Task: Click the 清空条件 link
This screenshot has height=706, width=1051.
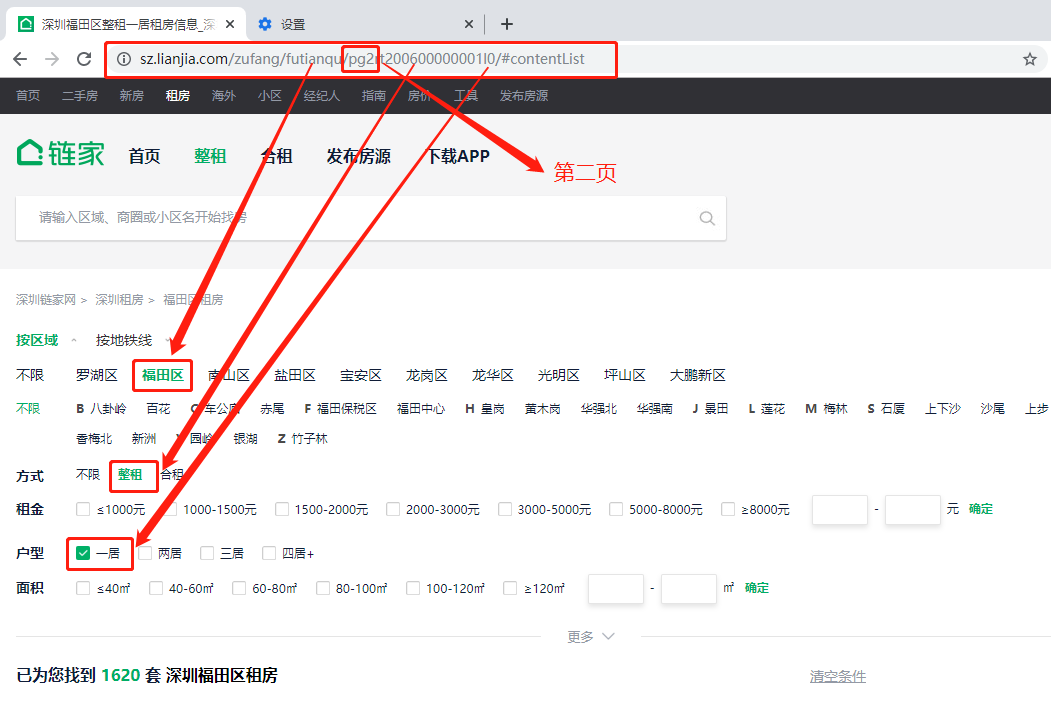Action: 837,675
